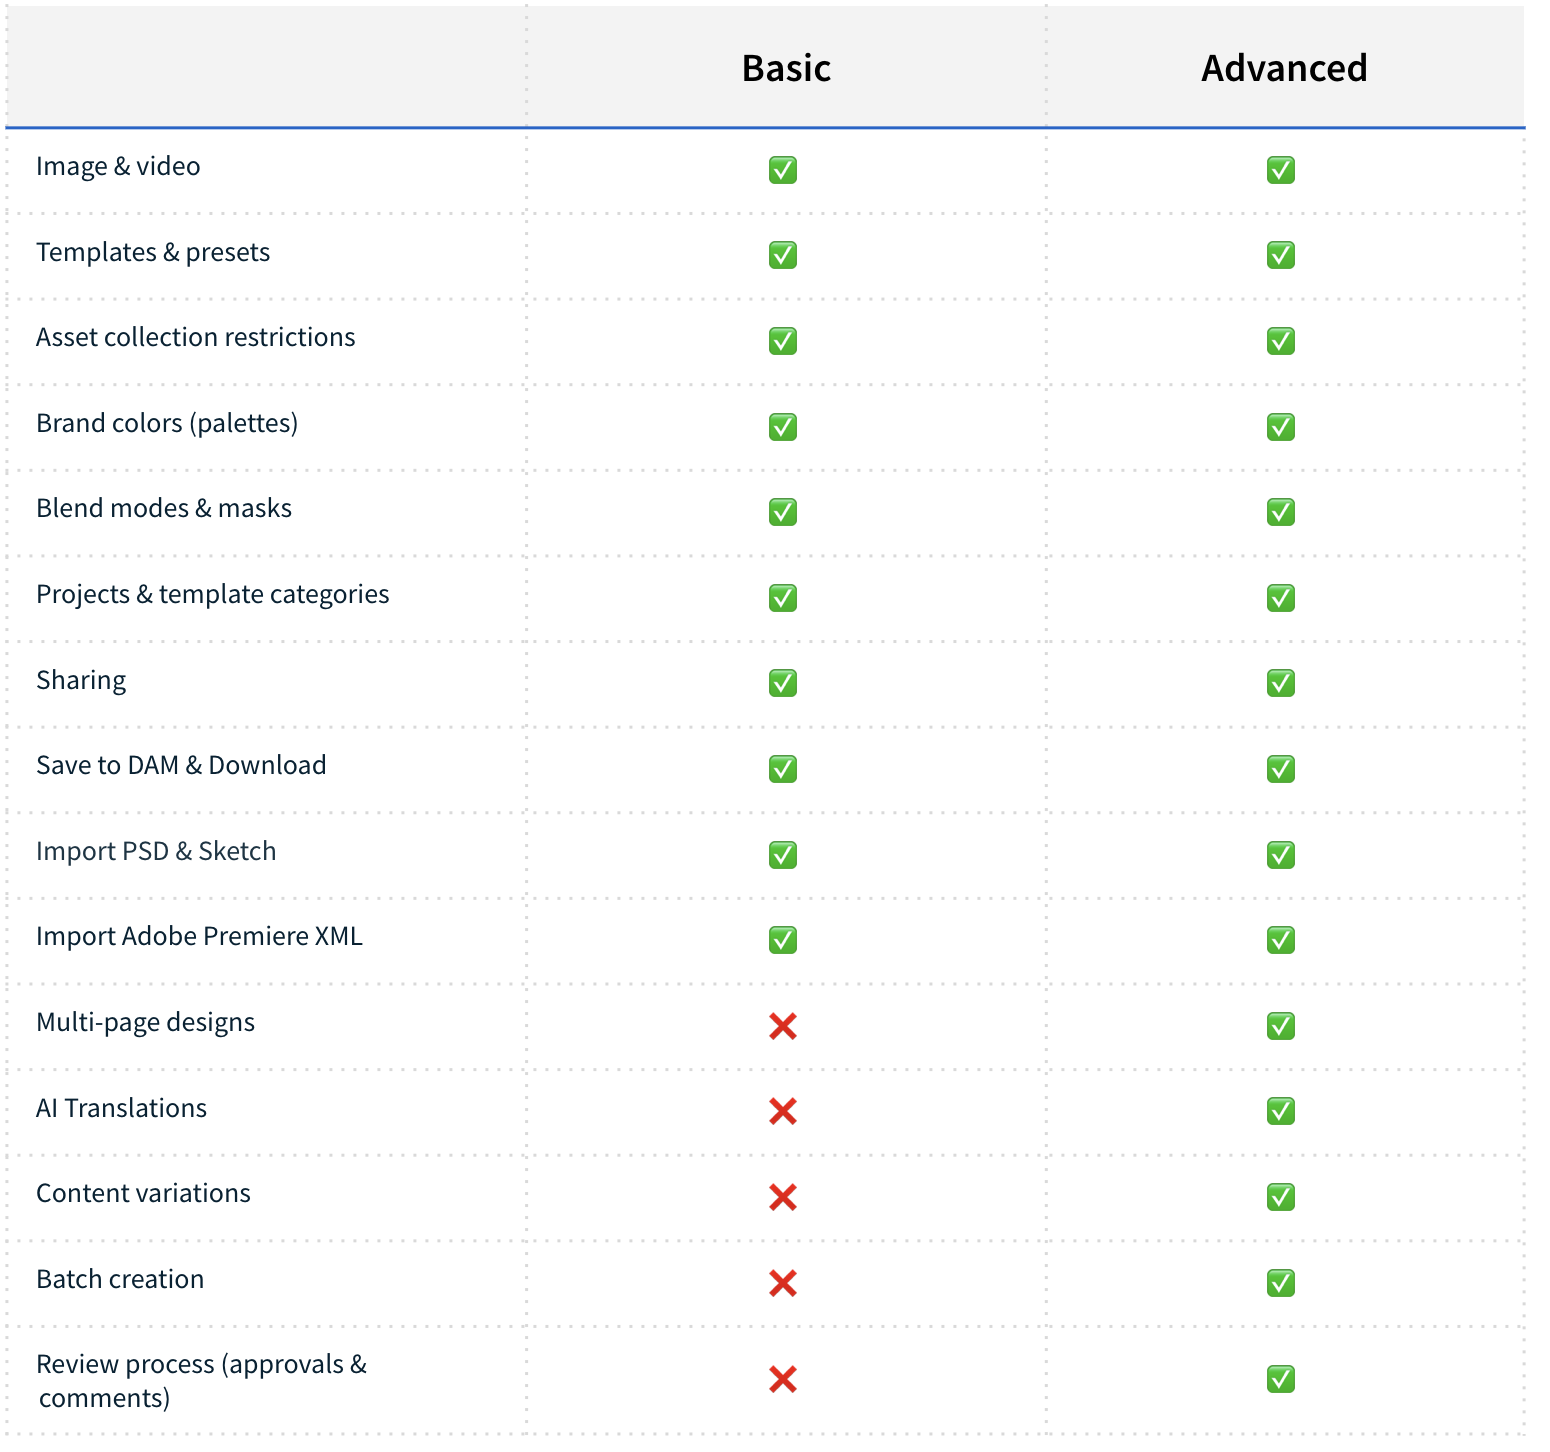Select the Basic checkmark for Import PSD & Sketch
The image size is (1550, 1452).
click(782, 854)
